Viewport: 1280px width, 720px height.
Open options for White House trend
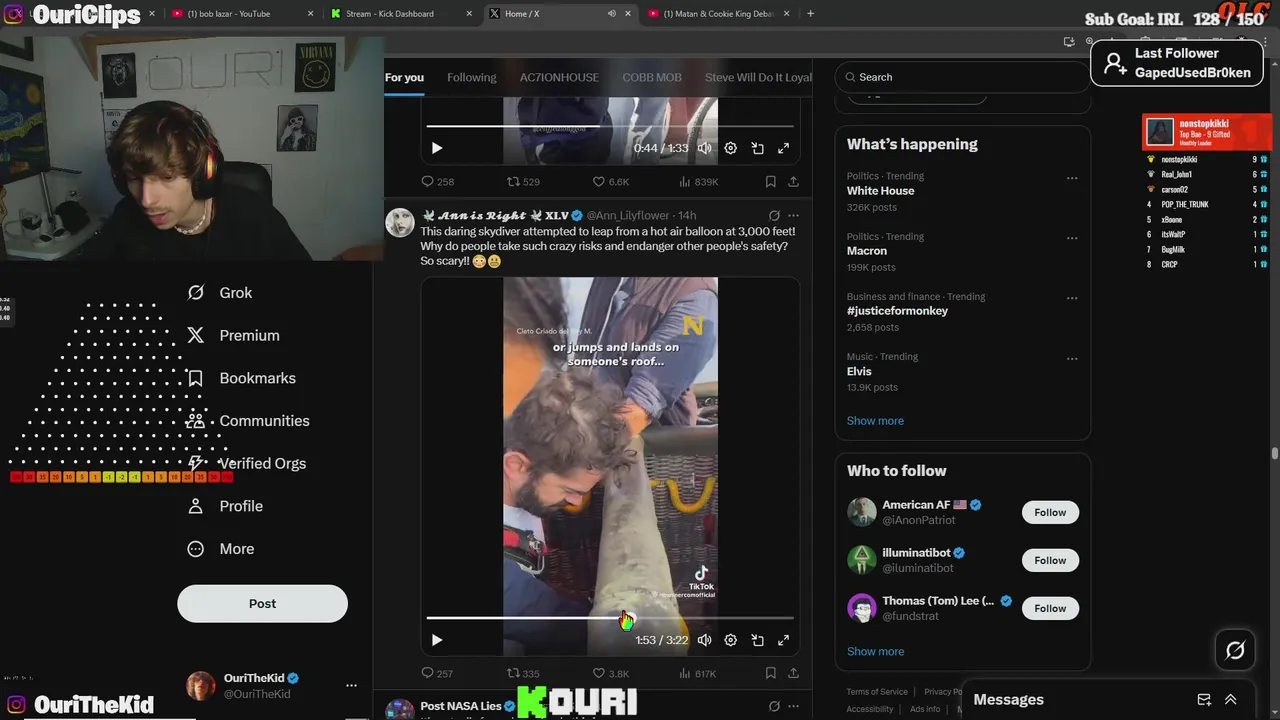pos(1072,178)
